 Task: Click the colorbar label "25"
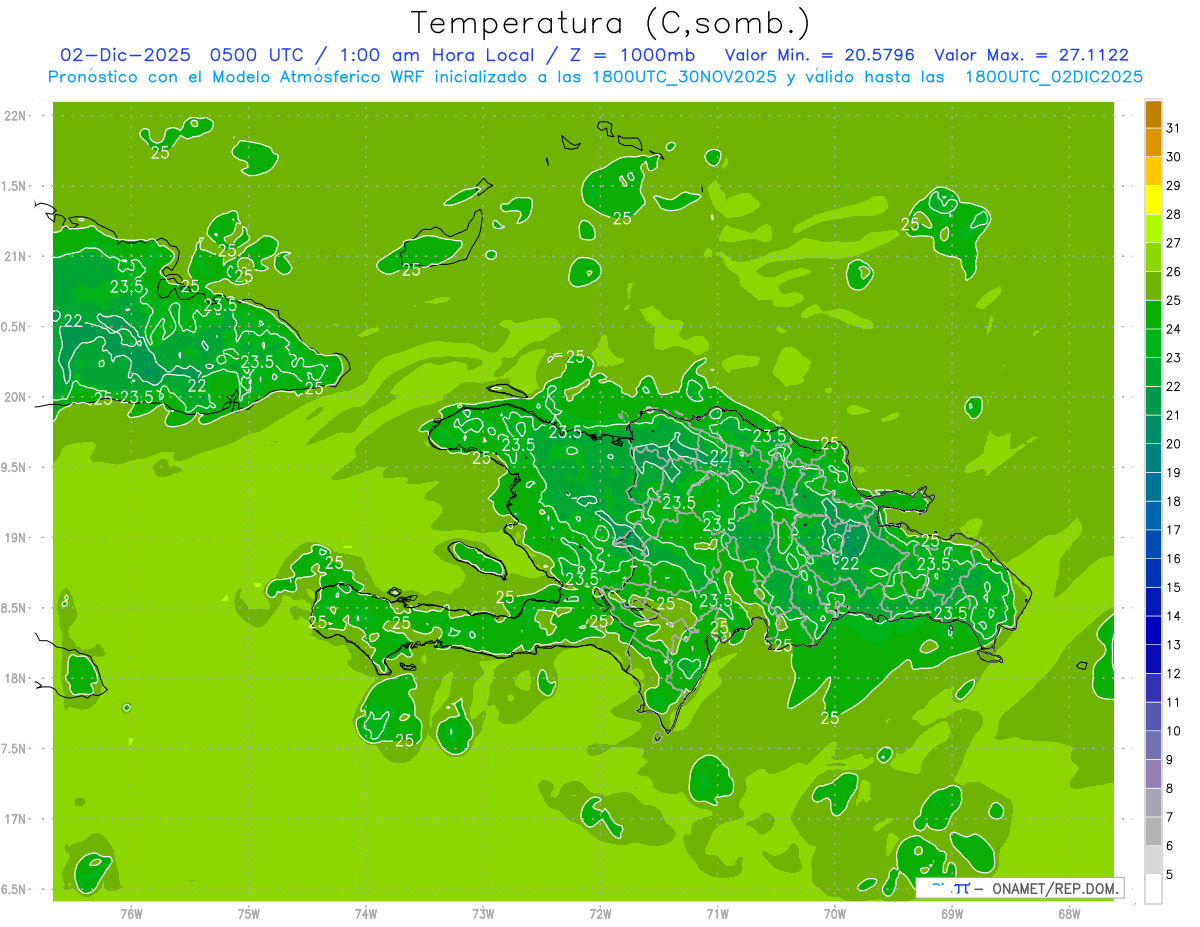click(x=1173, y=300)
